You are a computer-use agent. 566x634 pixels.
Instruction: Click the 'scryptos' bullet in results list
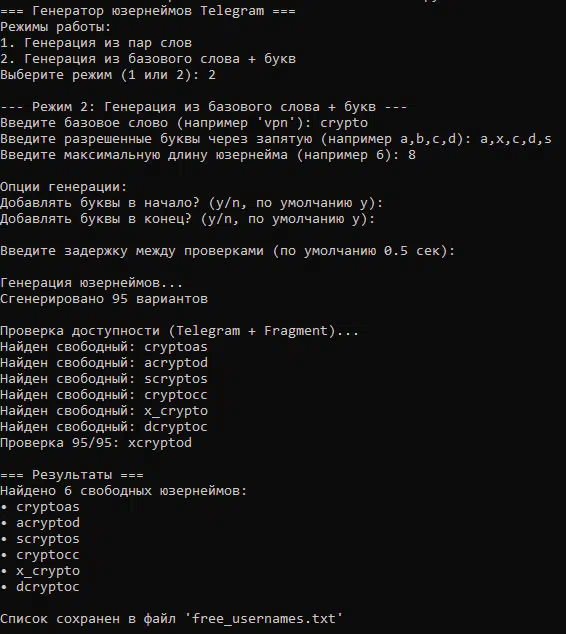pos(40,539)
